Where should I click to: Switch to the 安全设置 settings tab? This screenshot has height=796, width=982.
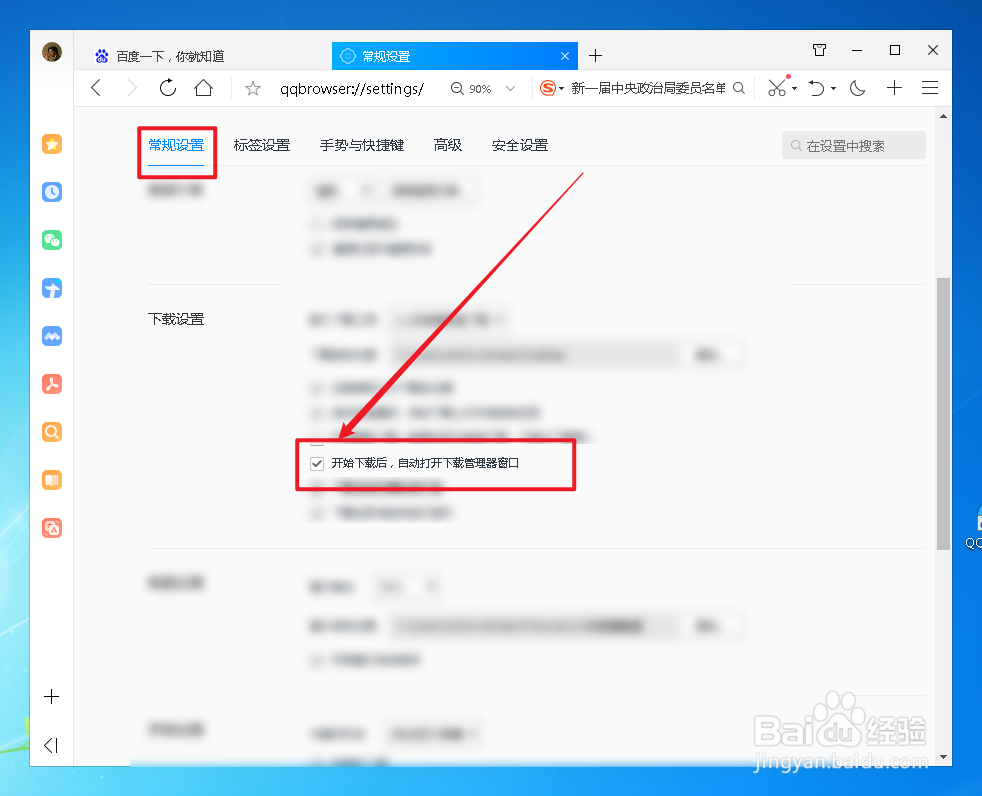(x=519, y=144)
